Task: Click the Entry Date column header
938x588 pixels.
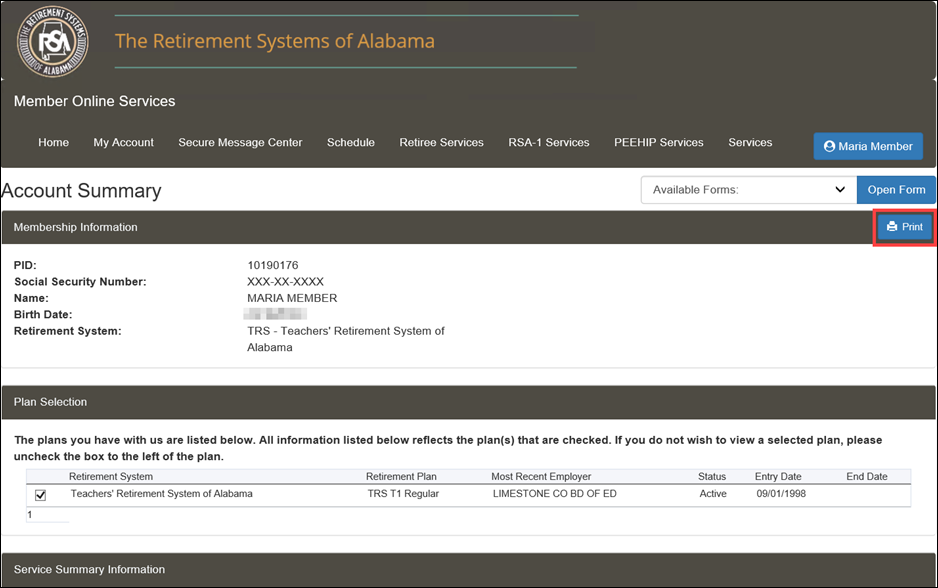Action: tap(778, 477)
